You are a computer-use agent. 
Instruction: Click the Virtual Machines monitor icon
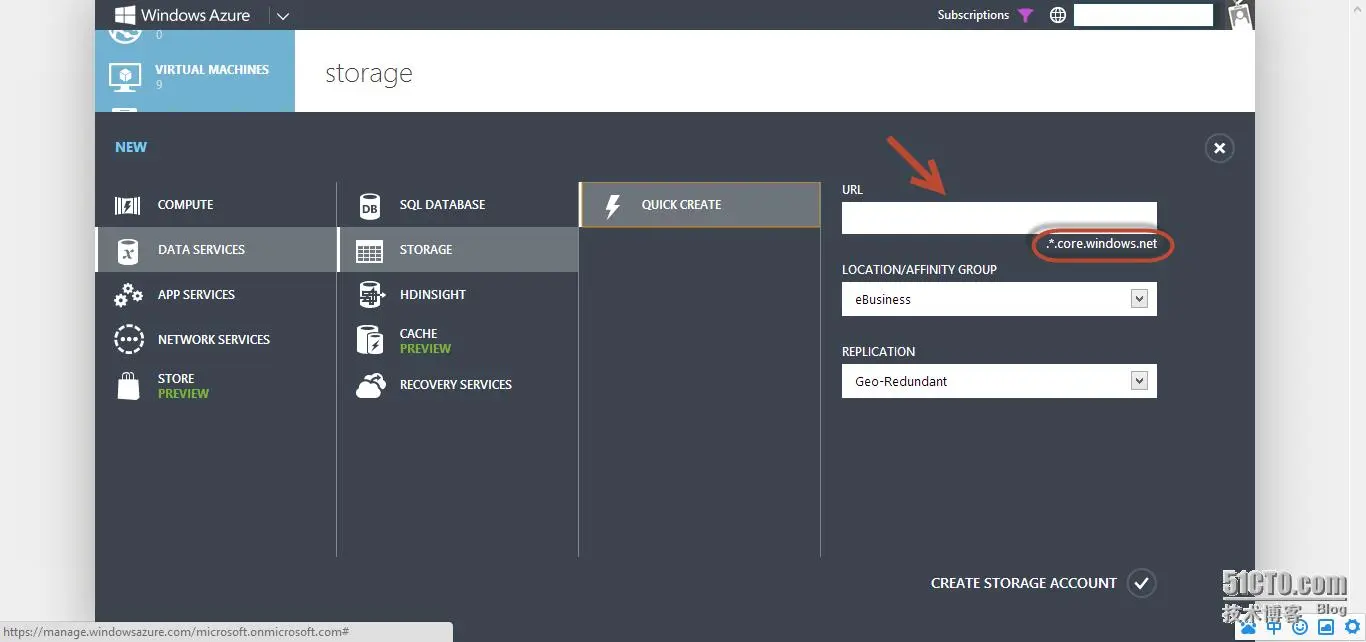point(125,77)
